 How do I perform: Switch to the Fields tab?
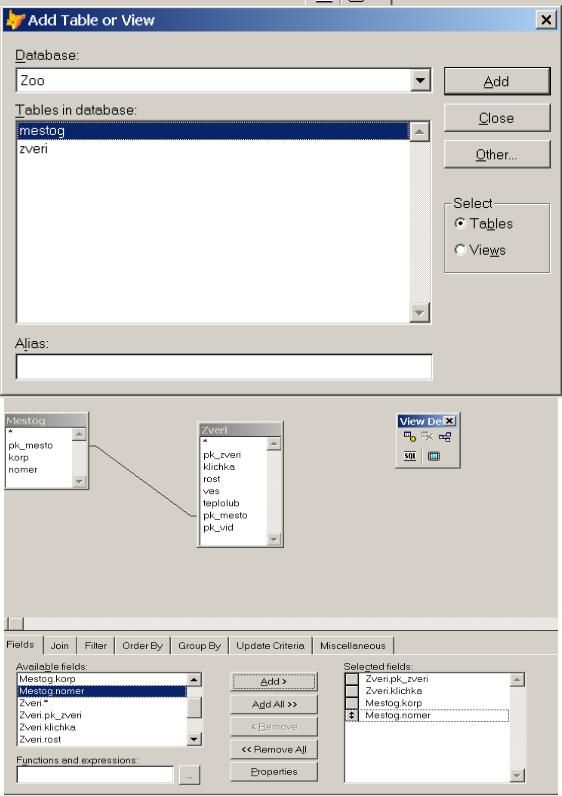[x=21, y=645]
